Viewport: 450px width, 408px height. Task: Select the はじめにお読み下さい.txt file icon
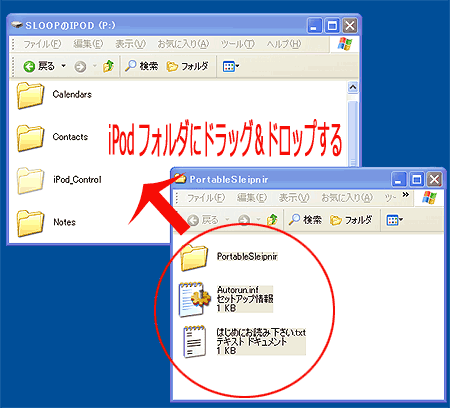point(194,342)
